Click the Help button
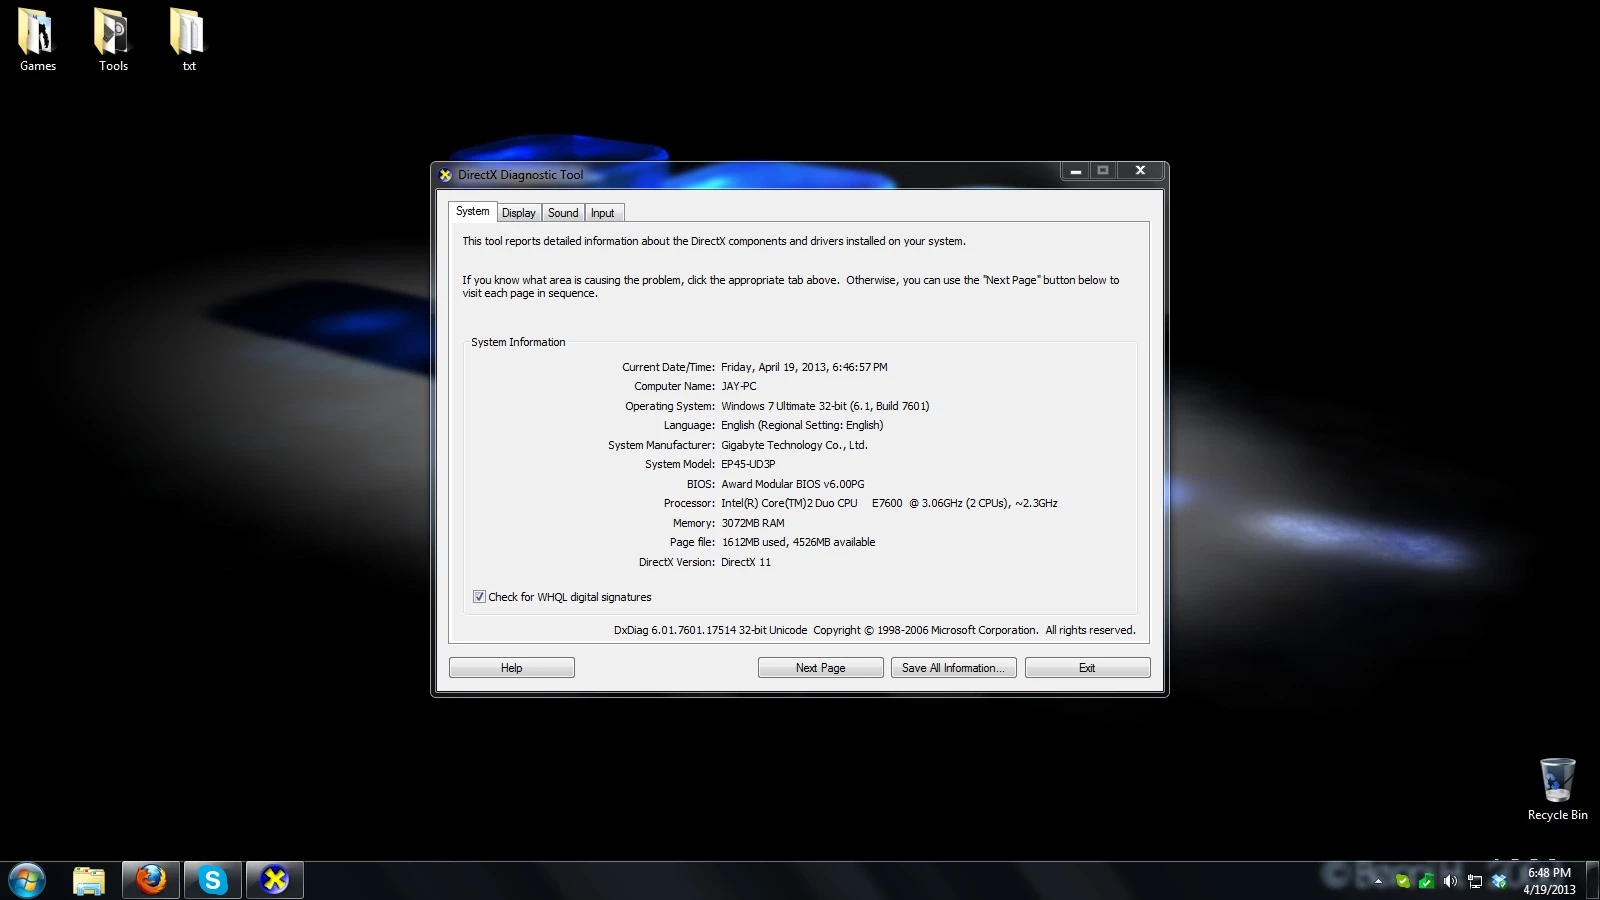The width and height of the screenshot is (1600, 900). coord(512,668)
